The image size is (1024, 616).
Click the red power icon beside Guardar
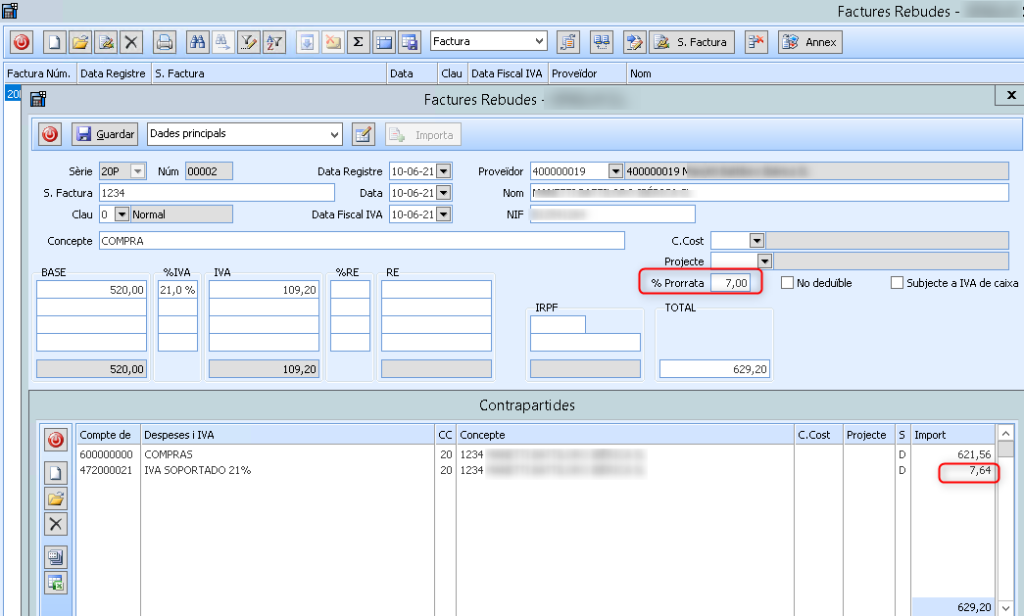coord(50,134)
